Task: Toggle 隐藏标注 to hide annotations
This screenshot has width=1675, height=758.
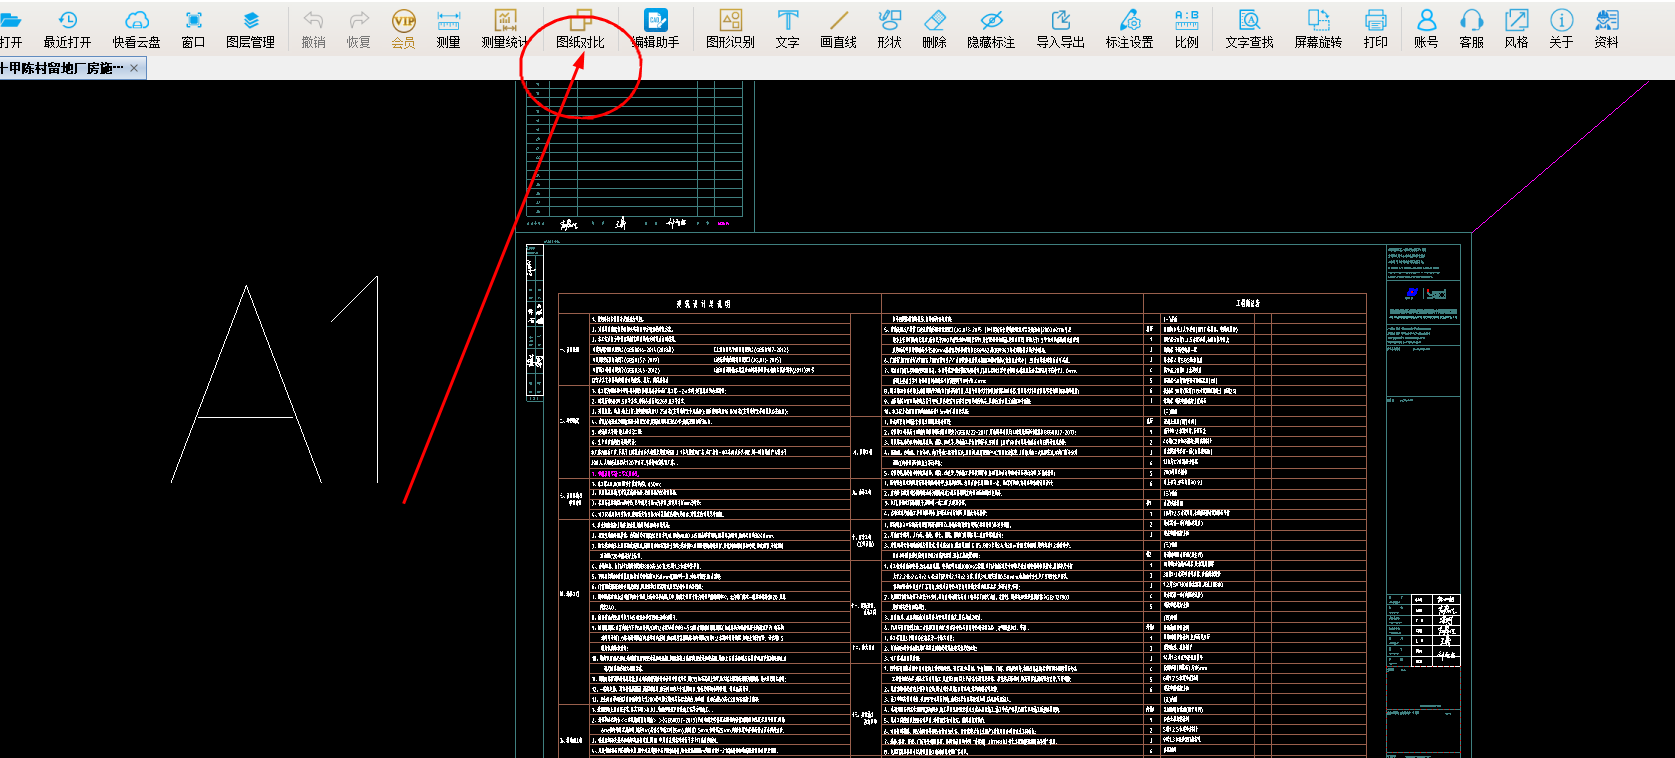Action: 990,28
